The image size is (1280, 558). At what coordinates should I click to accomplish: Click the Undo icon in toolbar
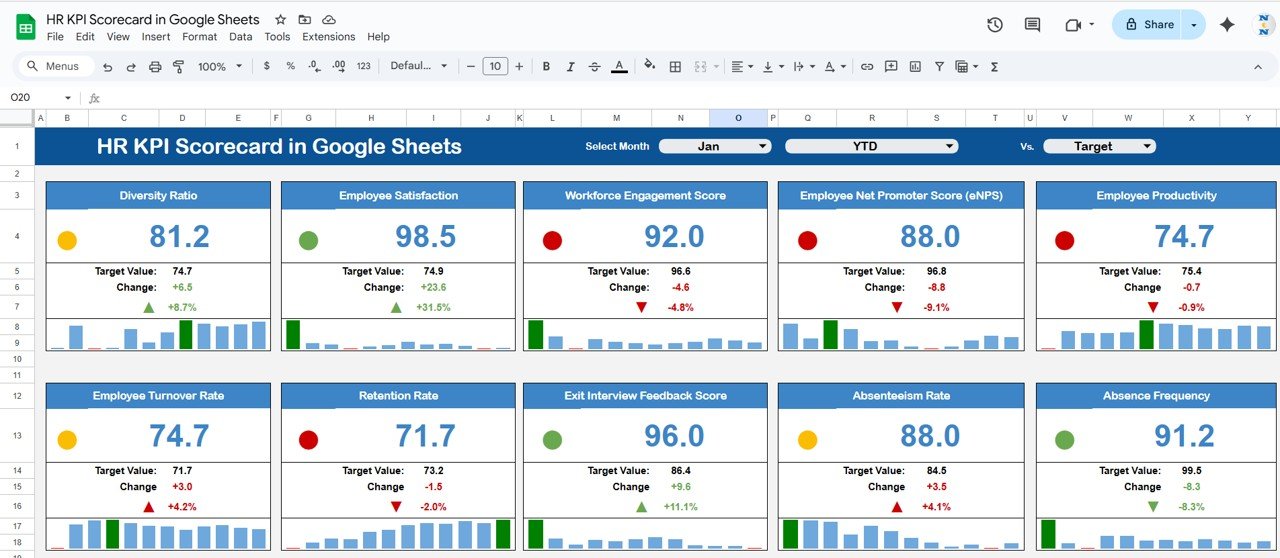[x=107, y=67]
